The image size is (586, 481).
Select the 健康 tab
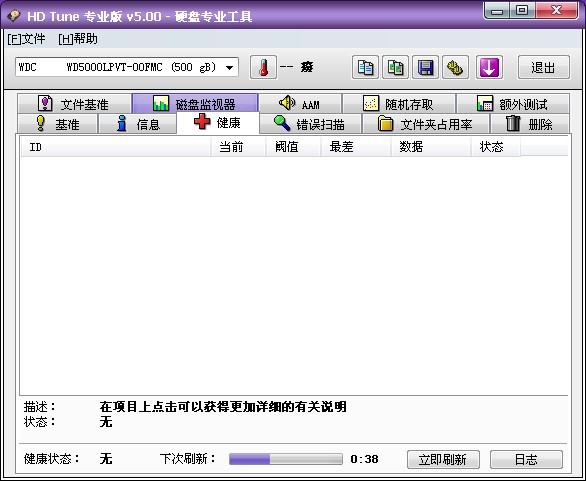pos(218,123)
